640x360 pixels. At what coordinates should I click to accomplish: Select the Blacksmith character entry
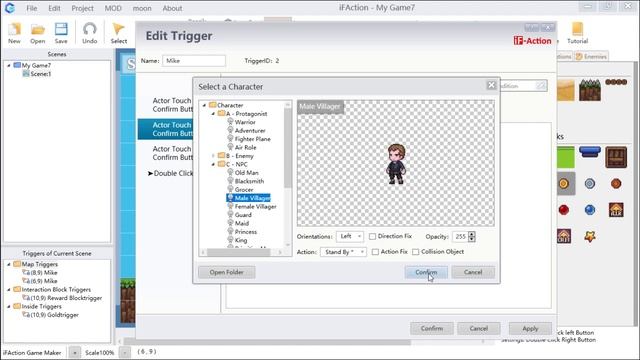[249, 181]
